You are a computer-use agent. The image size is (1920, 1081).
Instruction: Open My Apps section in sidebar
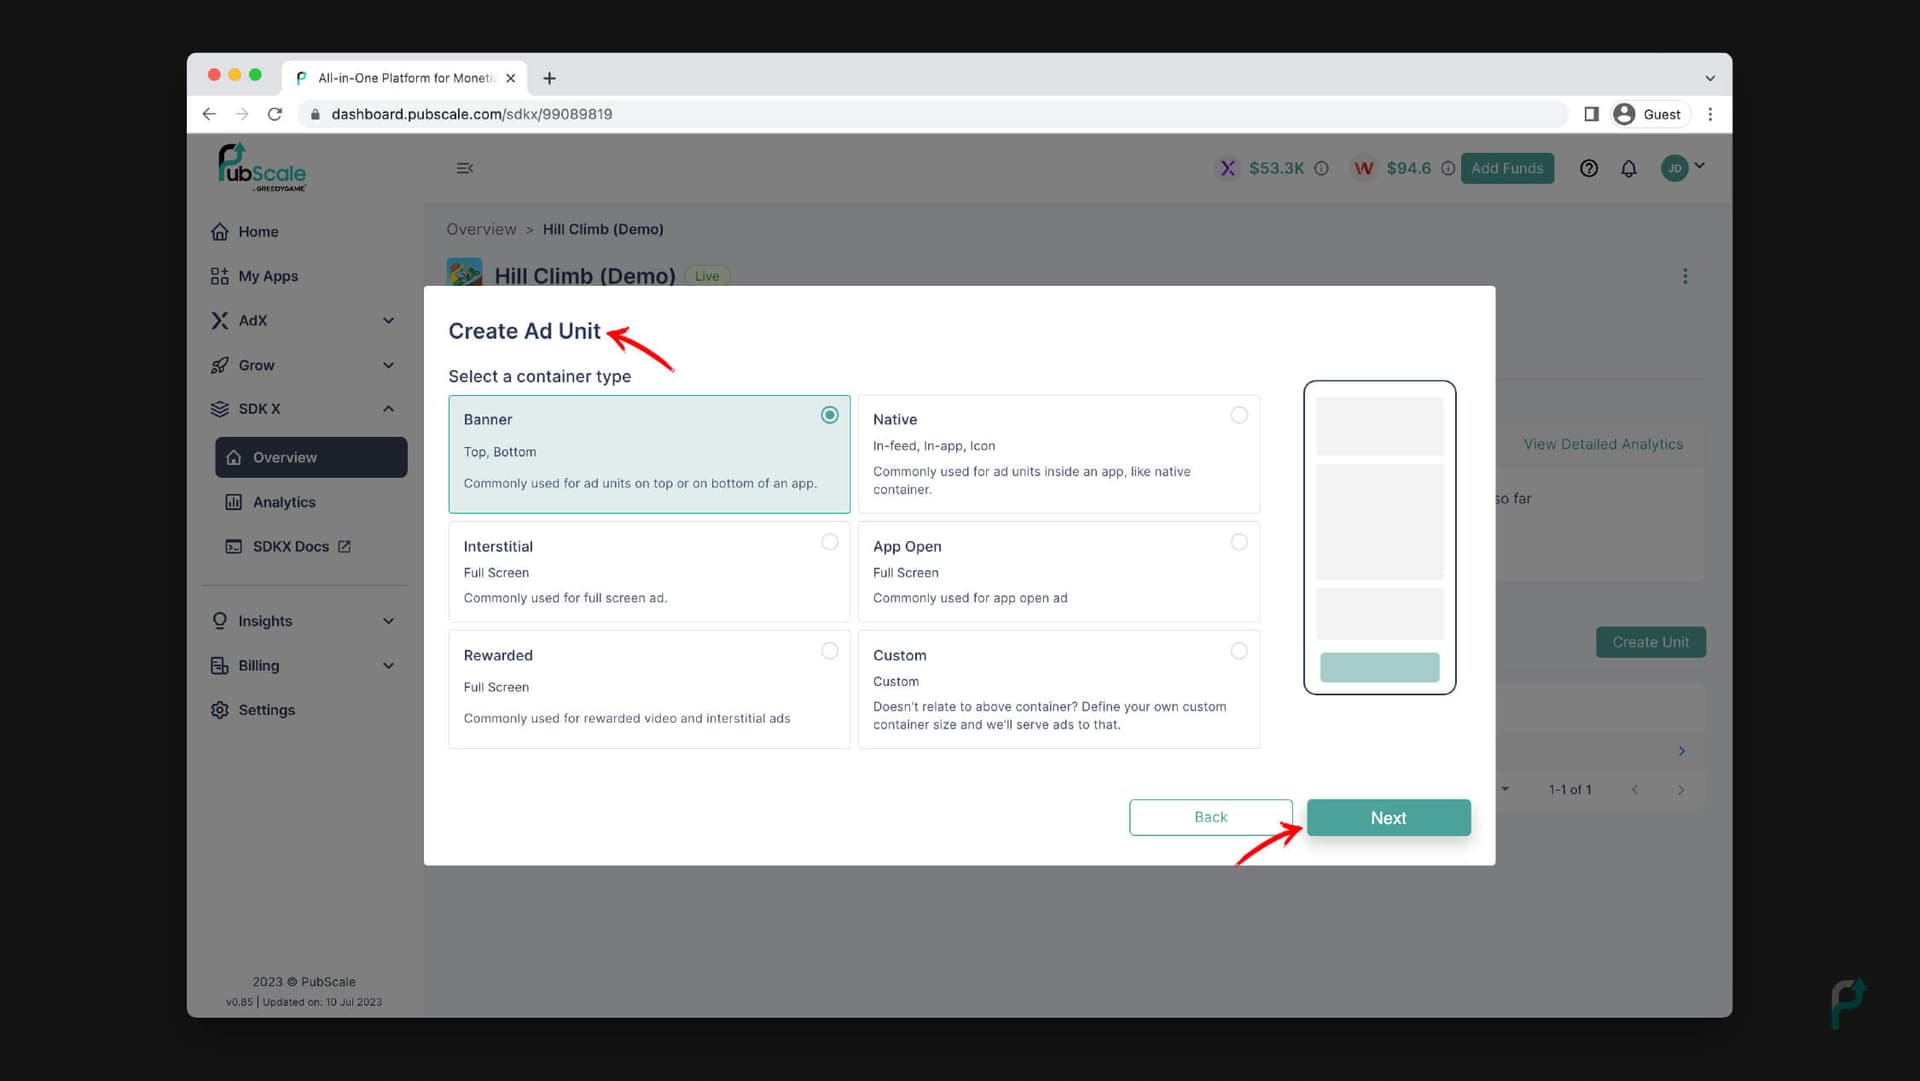(268, 276)
